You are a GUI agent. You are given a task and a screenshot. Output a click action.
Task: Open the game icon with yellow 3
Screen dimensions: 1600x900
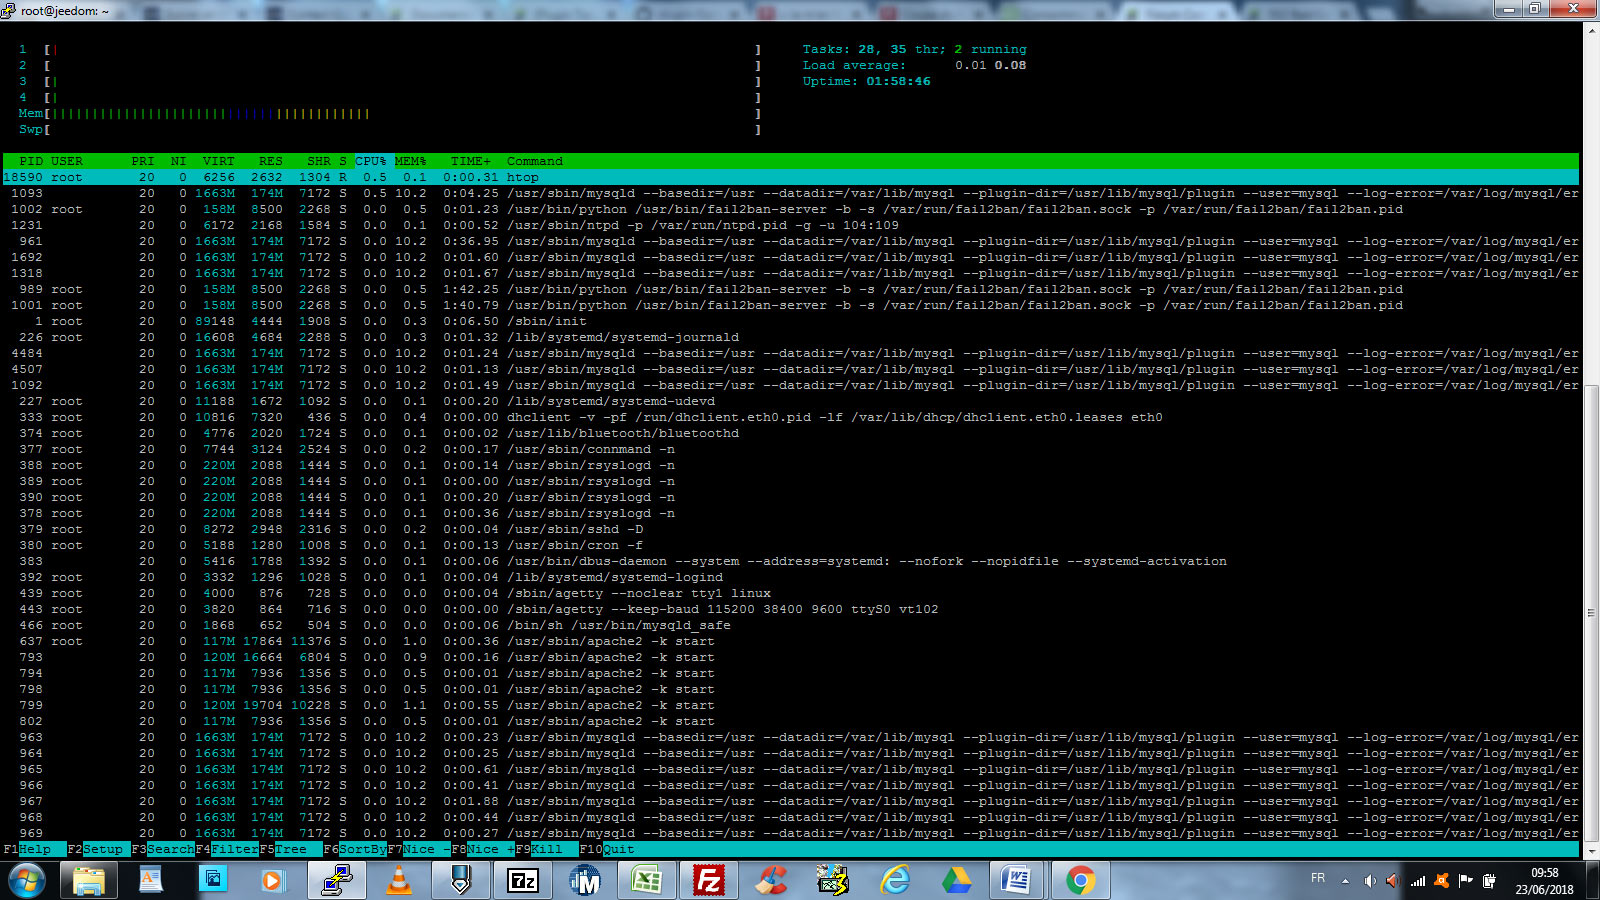tap(833, 881)
